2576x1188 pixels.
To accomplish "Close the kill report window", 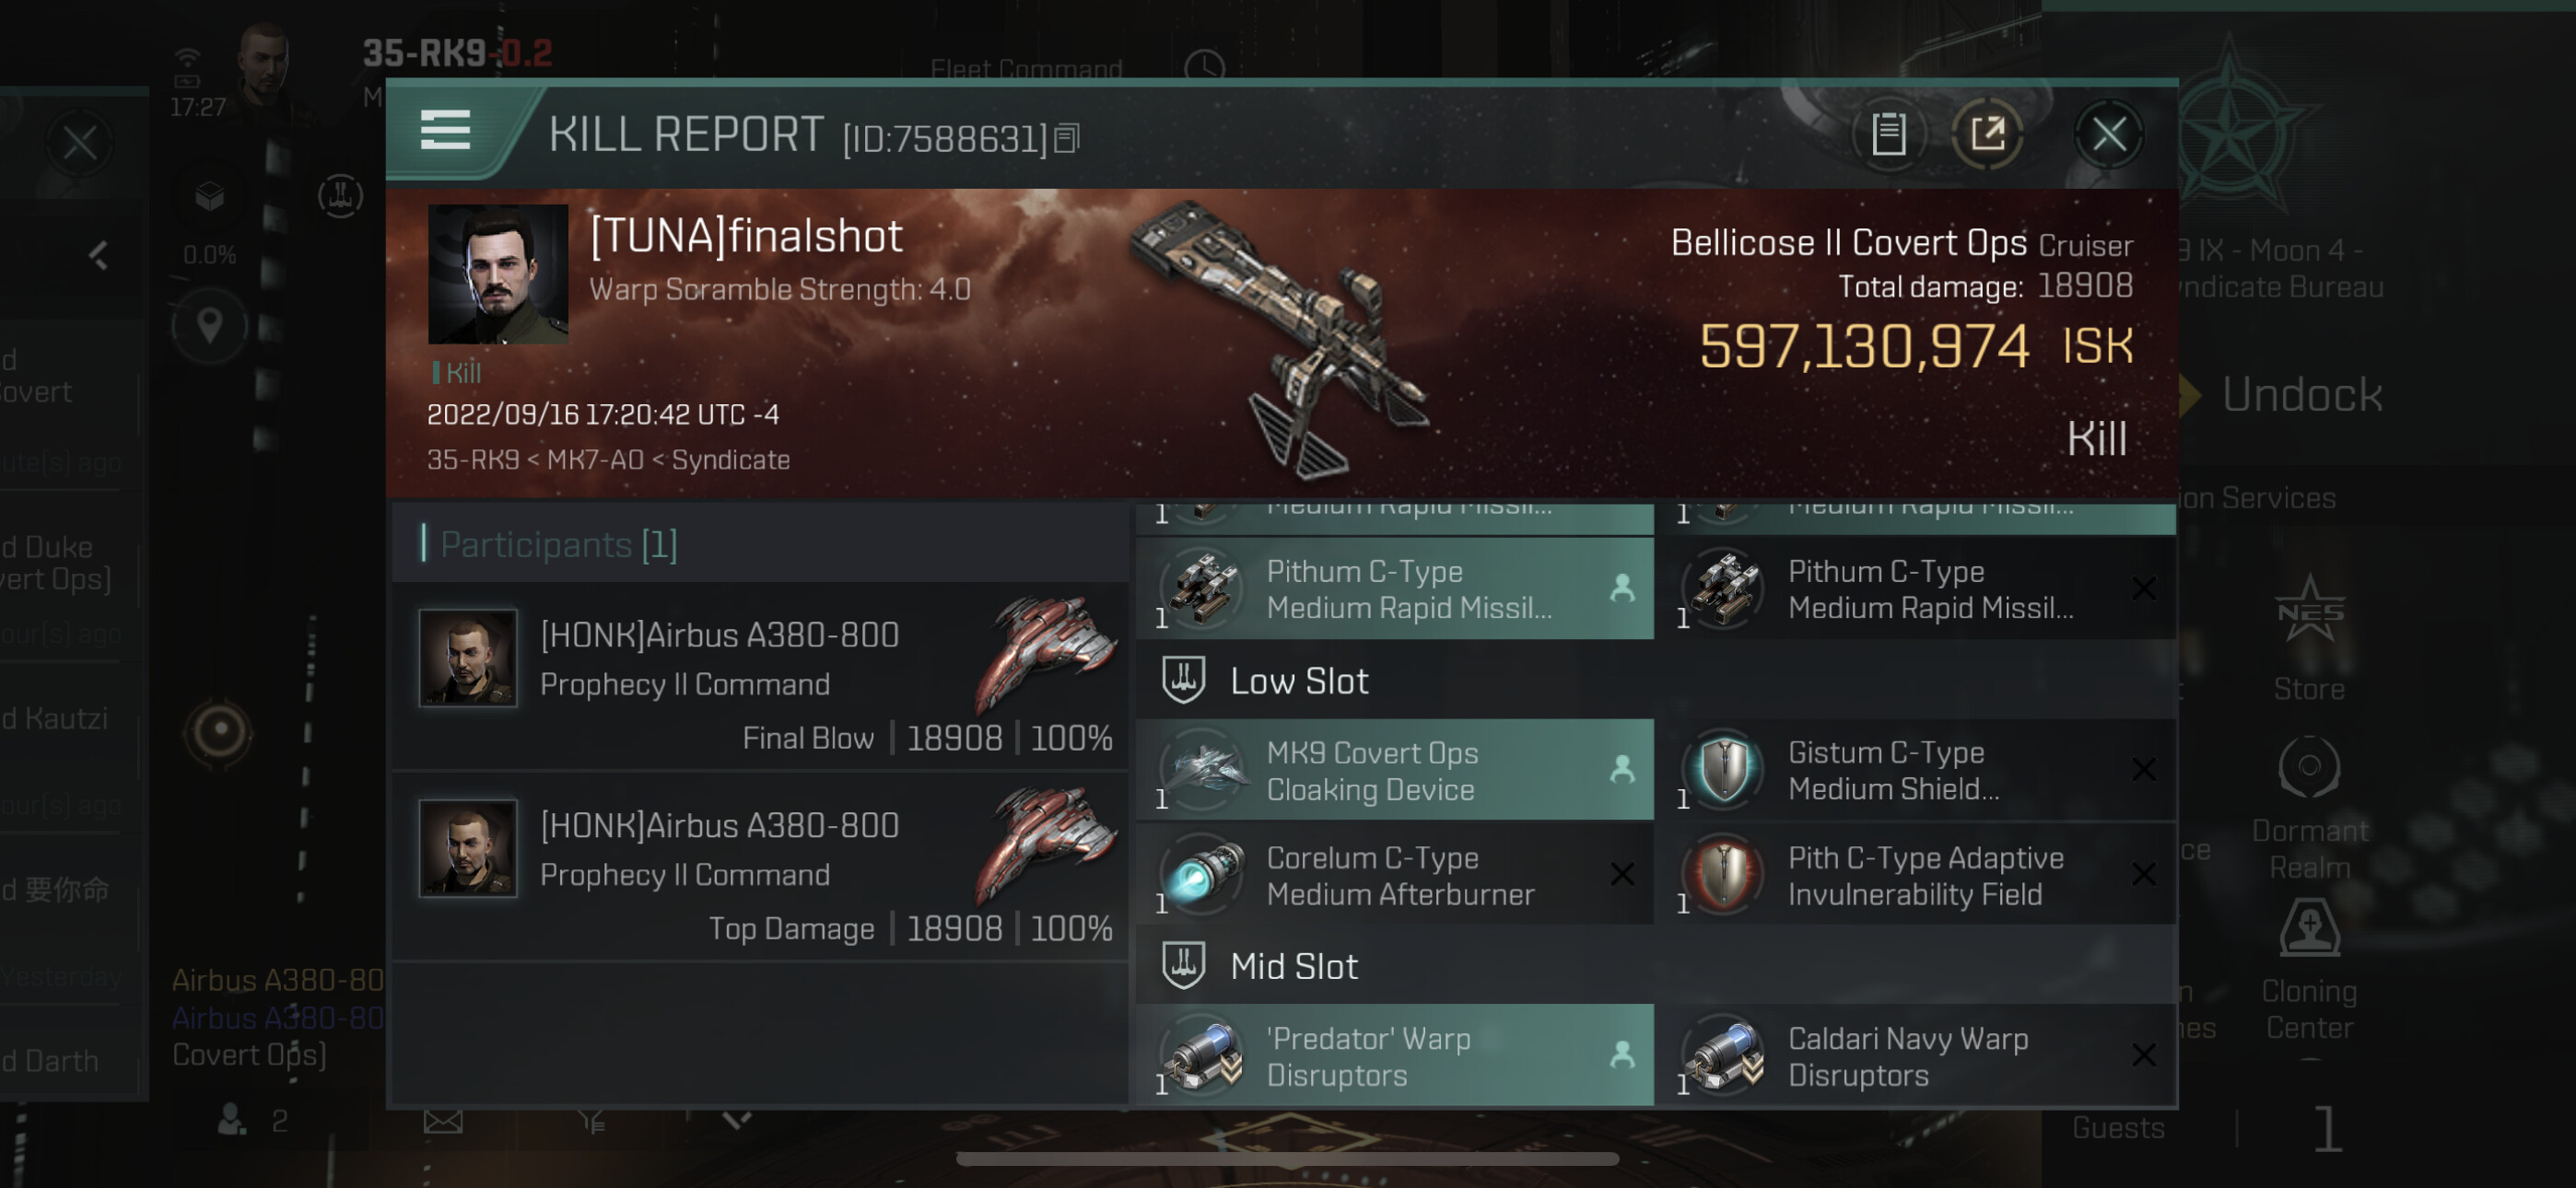I will 2109,133.
